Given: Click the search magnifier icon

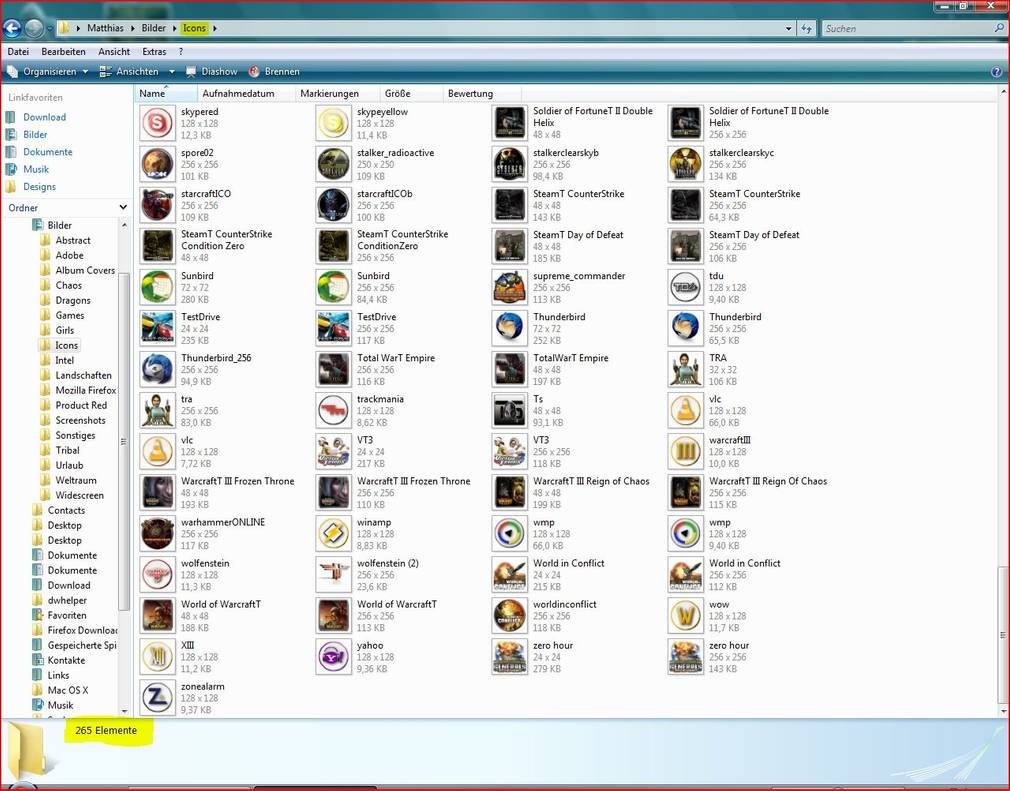Looking at the screenshot, I should pyautogui.click(x=999, y=28).
